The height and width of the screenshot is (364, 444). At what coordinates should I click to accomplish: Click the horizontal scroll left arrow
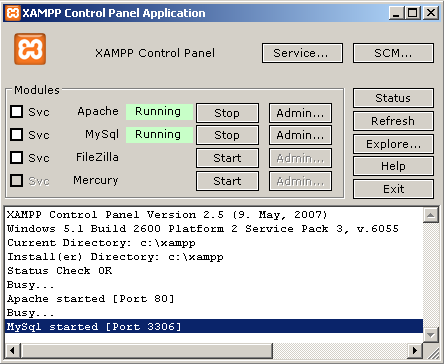pos(13,350)
